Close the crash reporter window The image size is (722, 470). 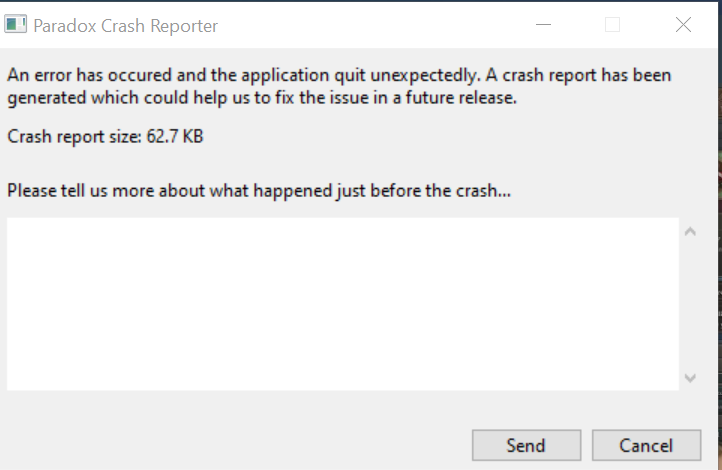coord(683,24)
